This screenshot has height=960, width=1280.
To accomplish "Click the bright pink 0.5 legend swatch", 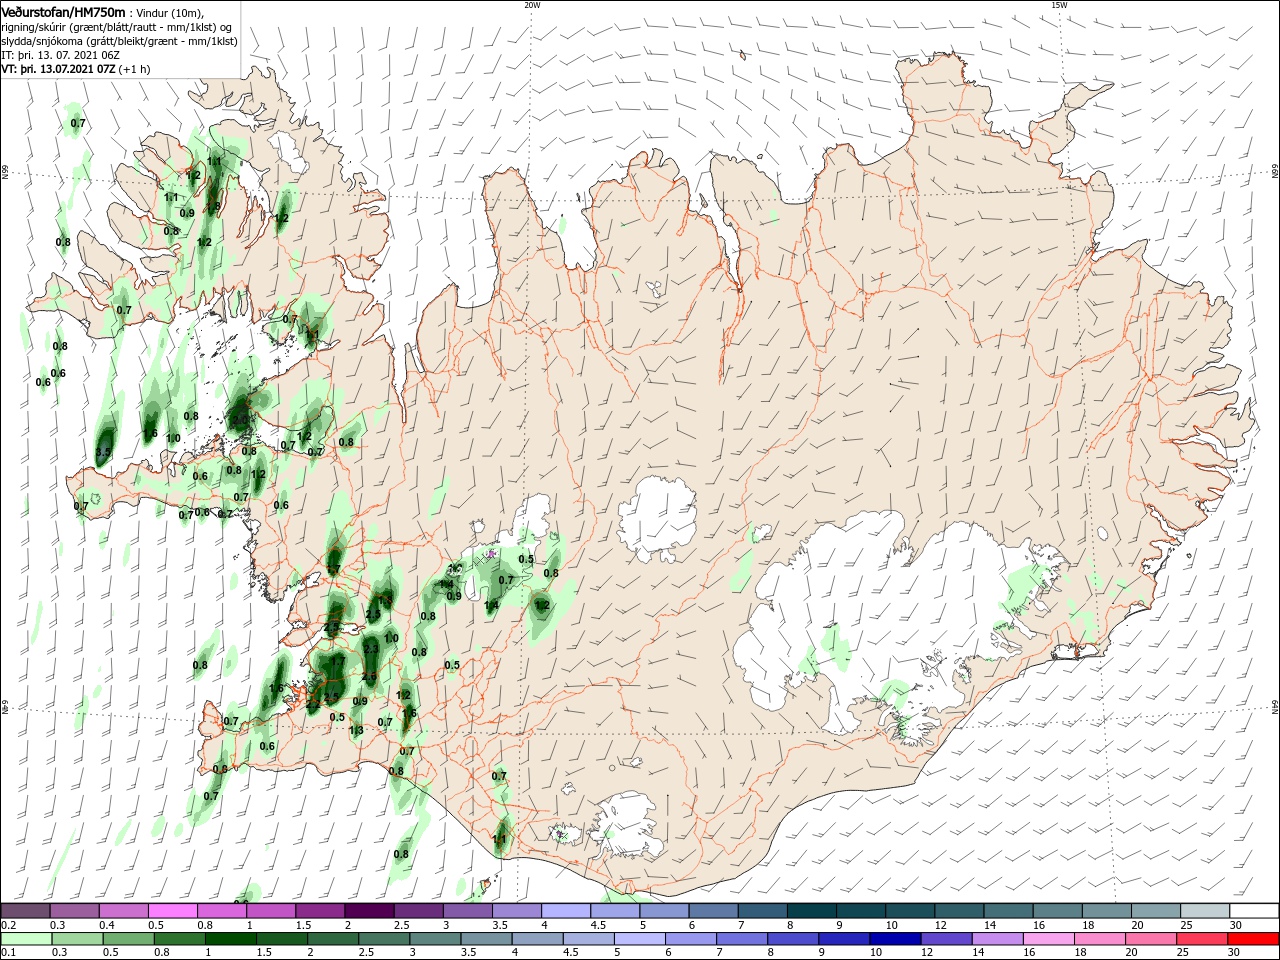I will click(172, 911).
